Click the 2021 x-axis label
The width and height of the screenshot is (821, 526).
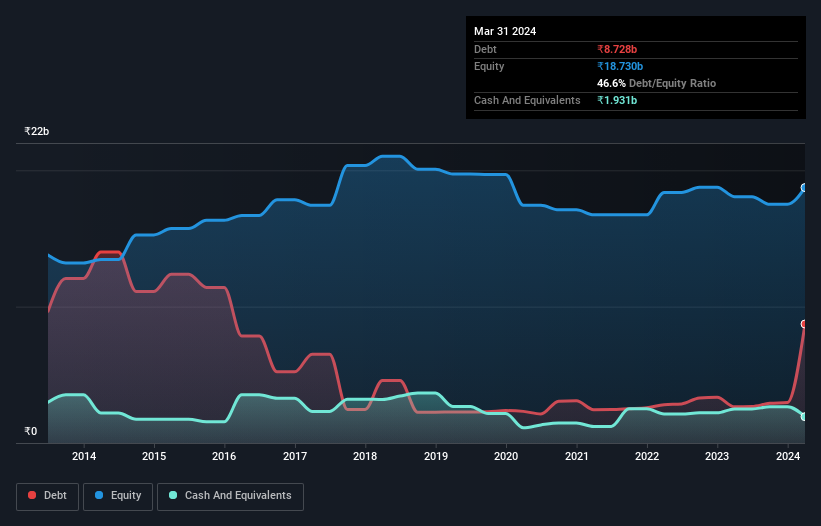point(576,456)
